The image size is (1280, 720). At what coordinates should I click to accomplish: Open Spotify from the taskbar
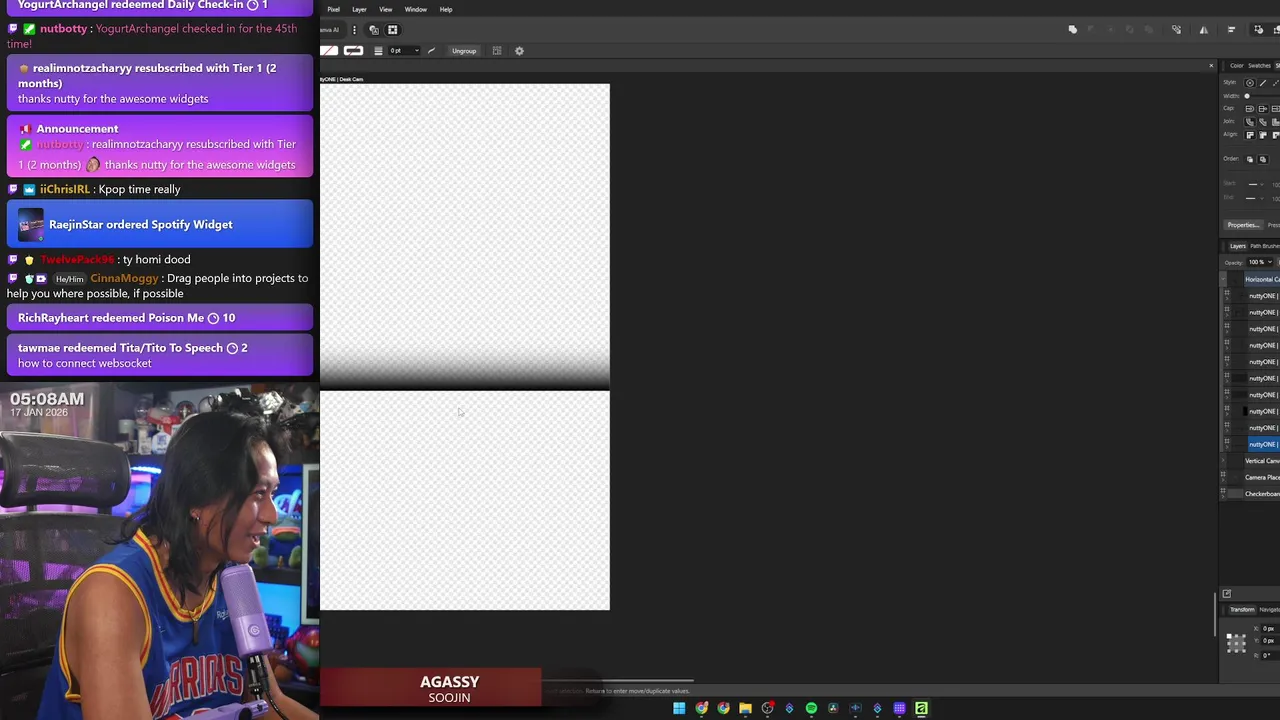pos(811,708)
